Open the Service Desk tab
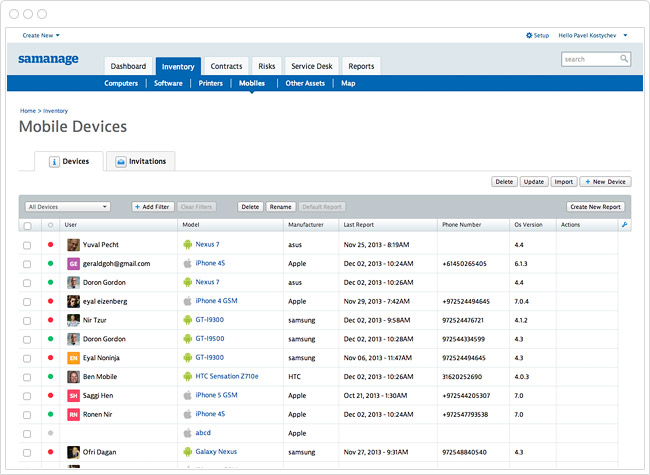 coord(312,66)
